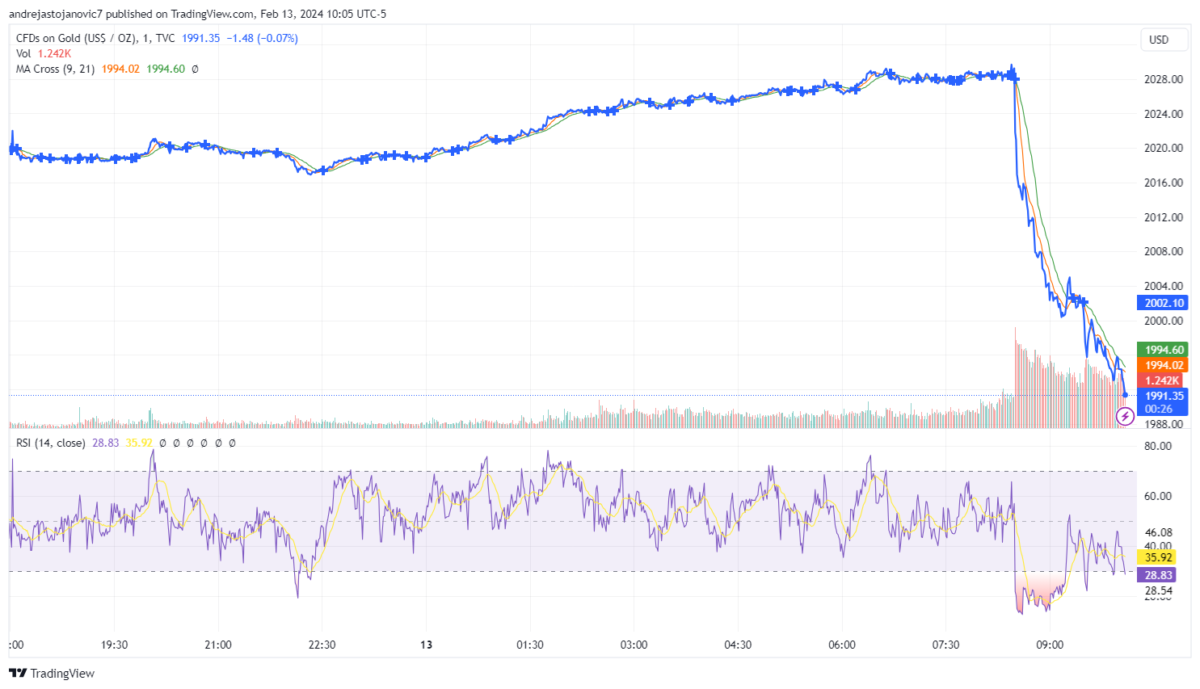Toggle the Vol indicator legend
This screenshot has width=1200, height=689.
point(24,52)
